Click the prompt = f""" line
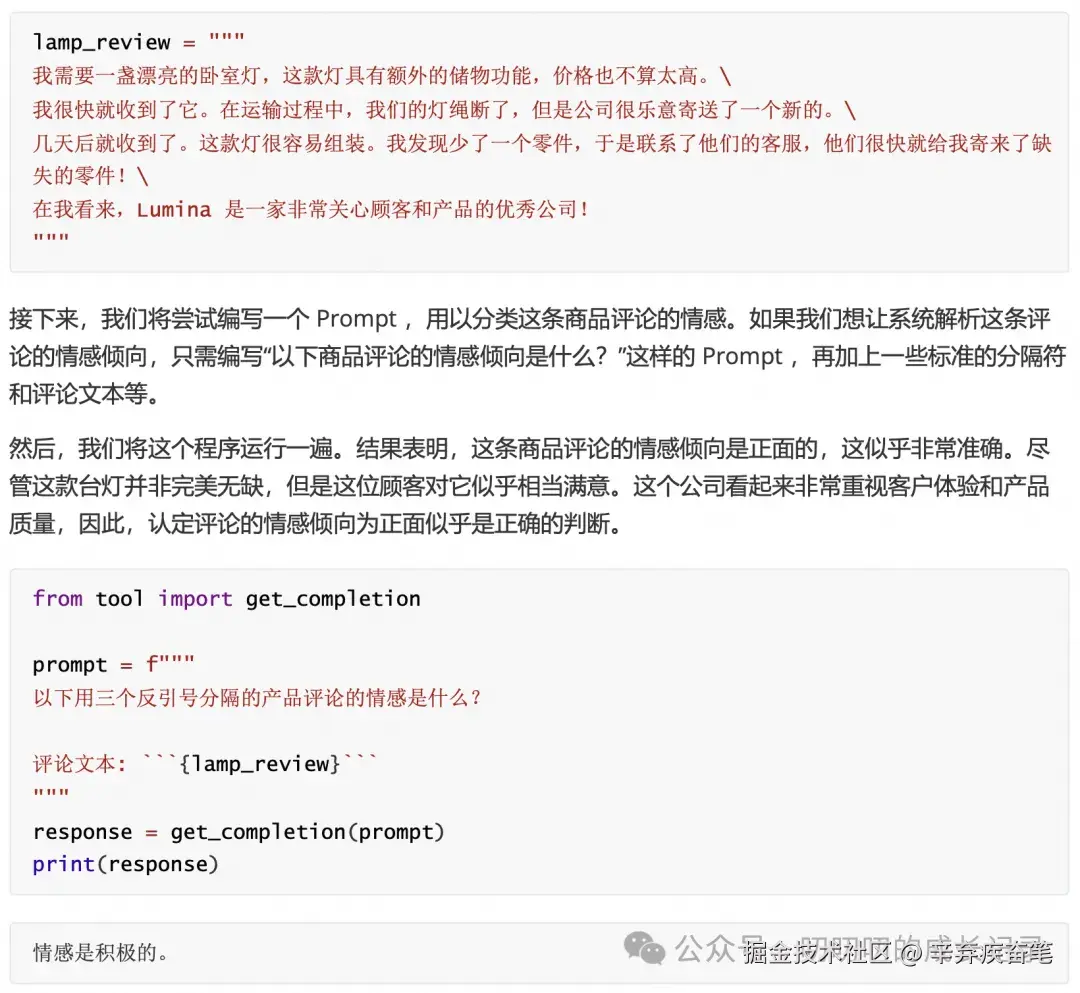This screenshot has width=1080, height=993. (x=114, y=665)
